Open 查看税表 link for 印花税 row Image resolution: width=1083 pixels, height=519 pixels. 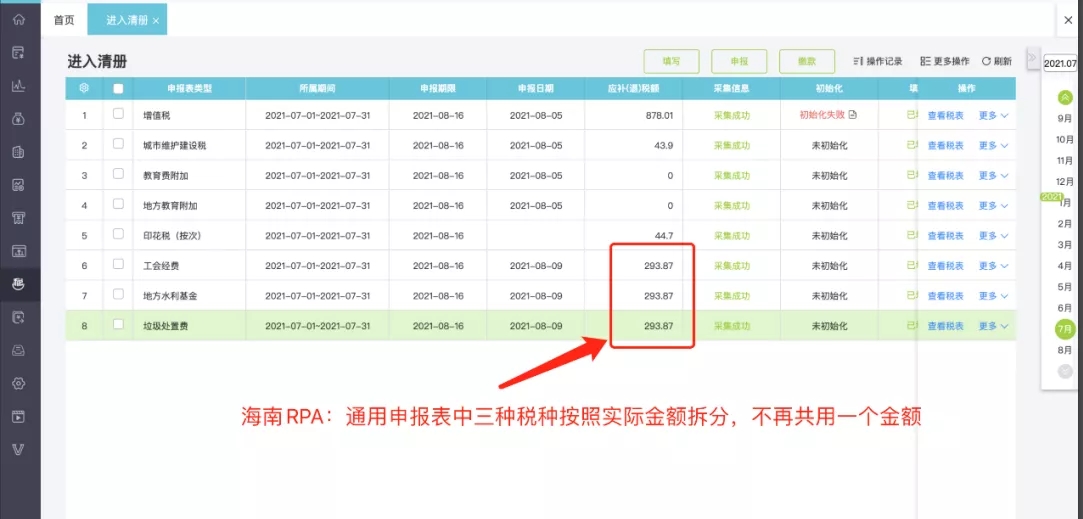click(946, 236)
